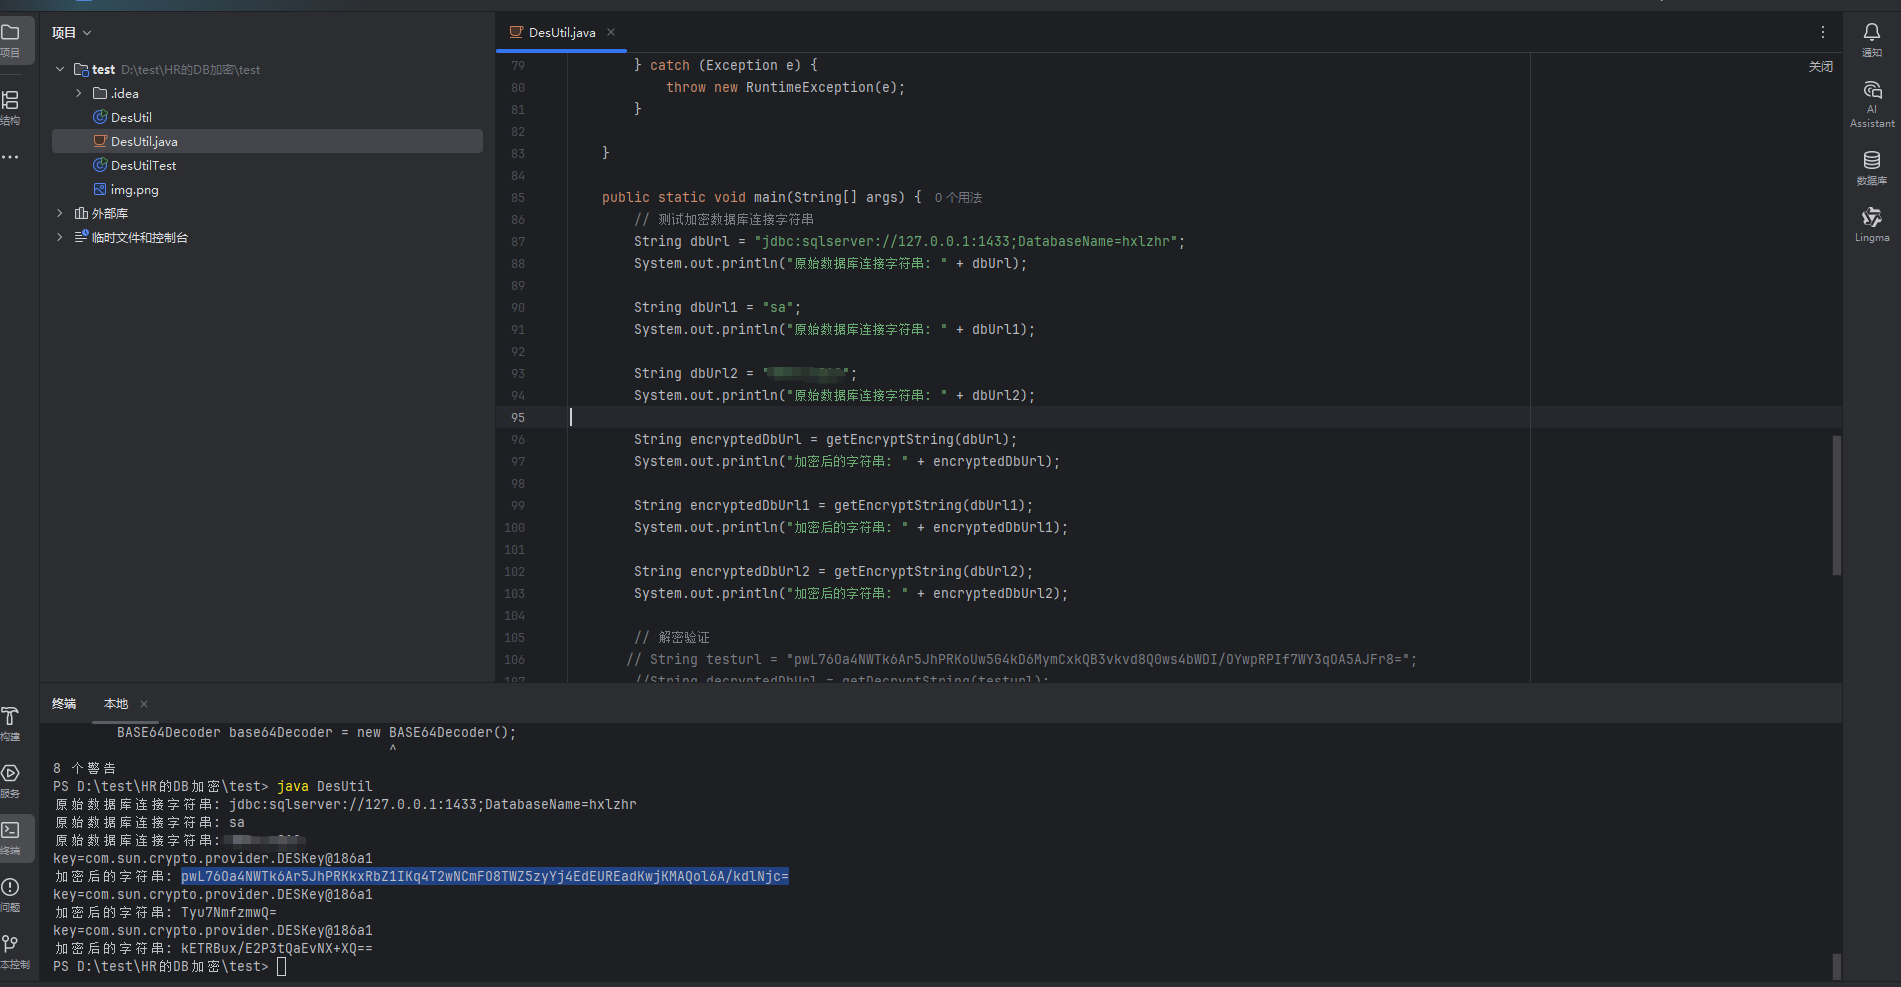Expand the .idea folder
This screenshot has height=987, width=1901.
click(x=79, y=93)
